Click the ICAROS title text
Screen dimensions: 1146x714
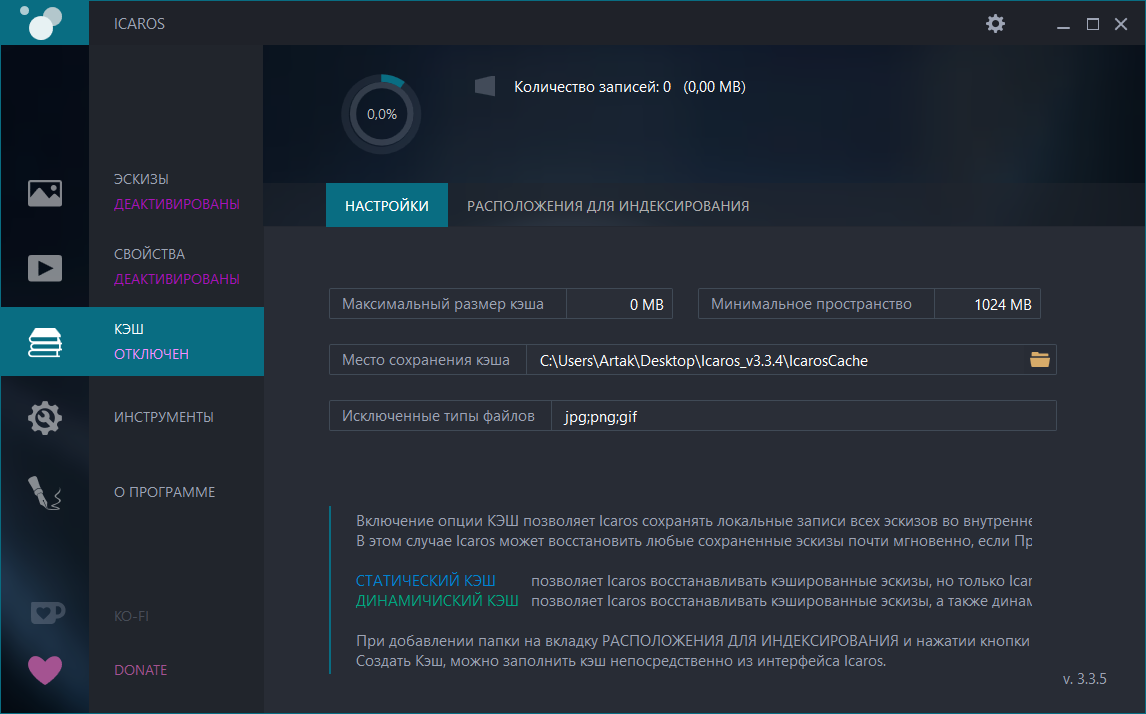pyautogui.click(x=139, y=23)
